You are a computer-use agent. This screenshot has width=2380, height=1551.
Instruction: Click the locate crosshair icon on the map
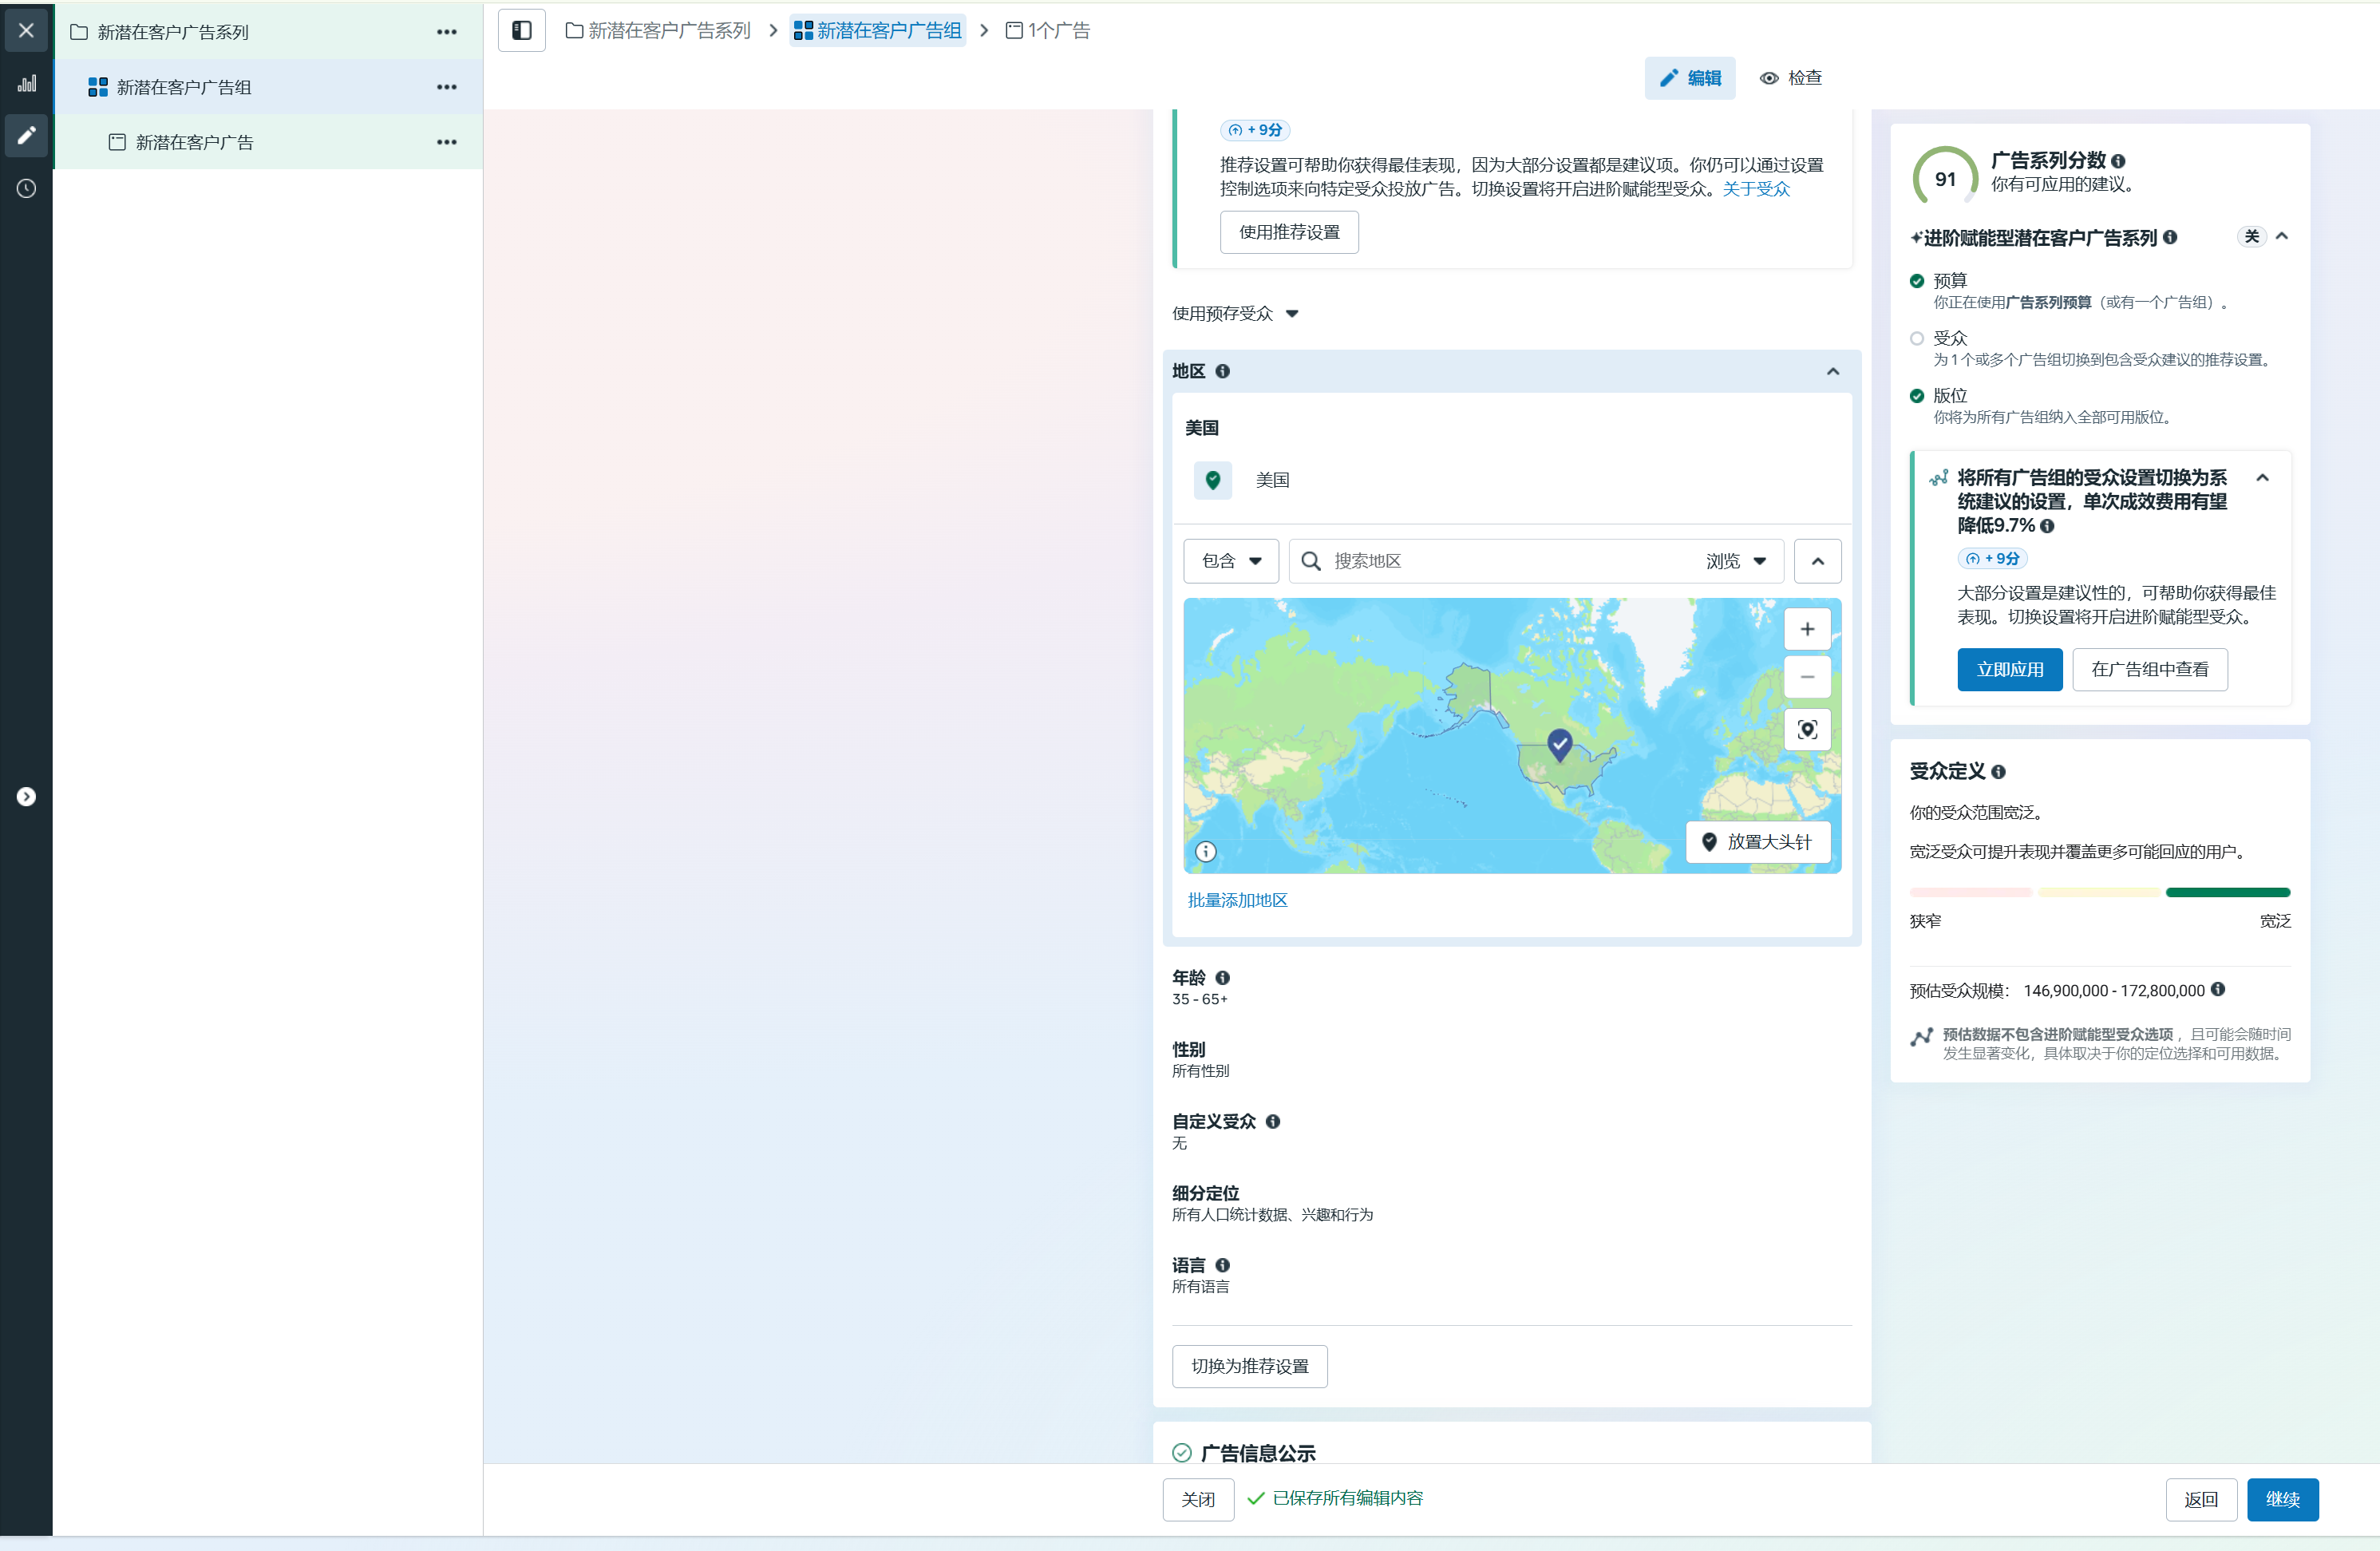pos(1807,730)
